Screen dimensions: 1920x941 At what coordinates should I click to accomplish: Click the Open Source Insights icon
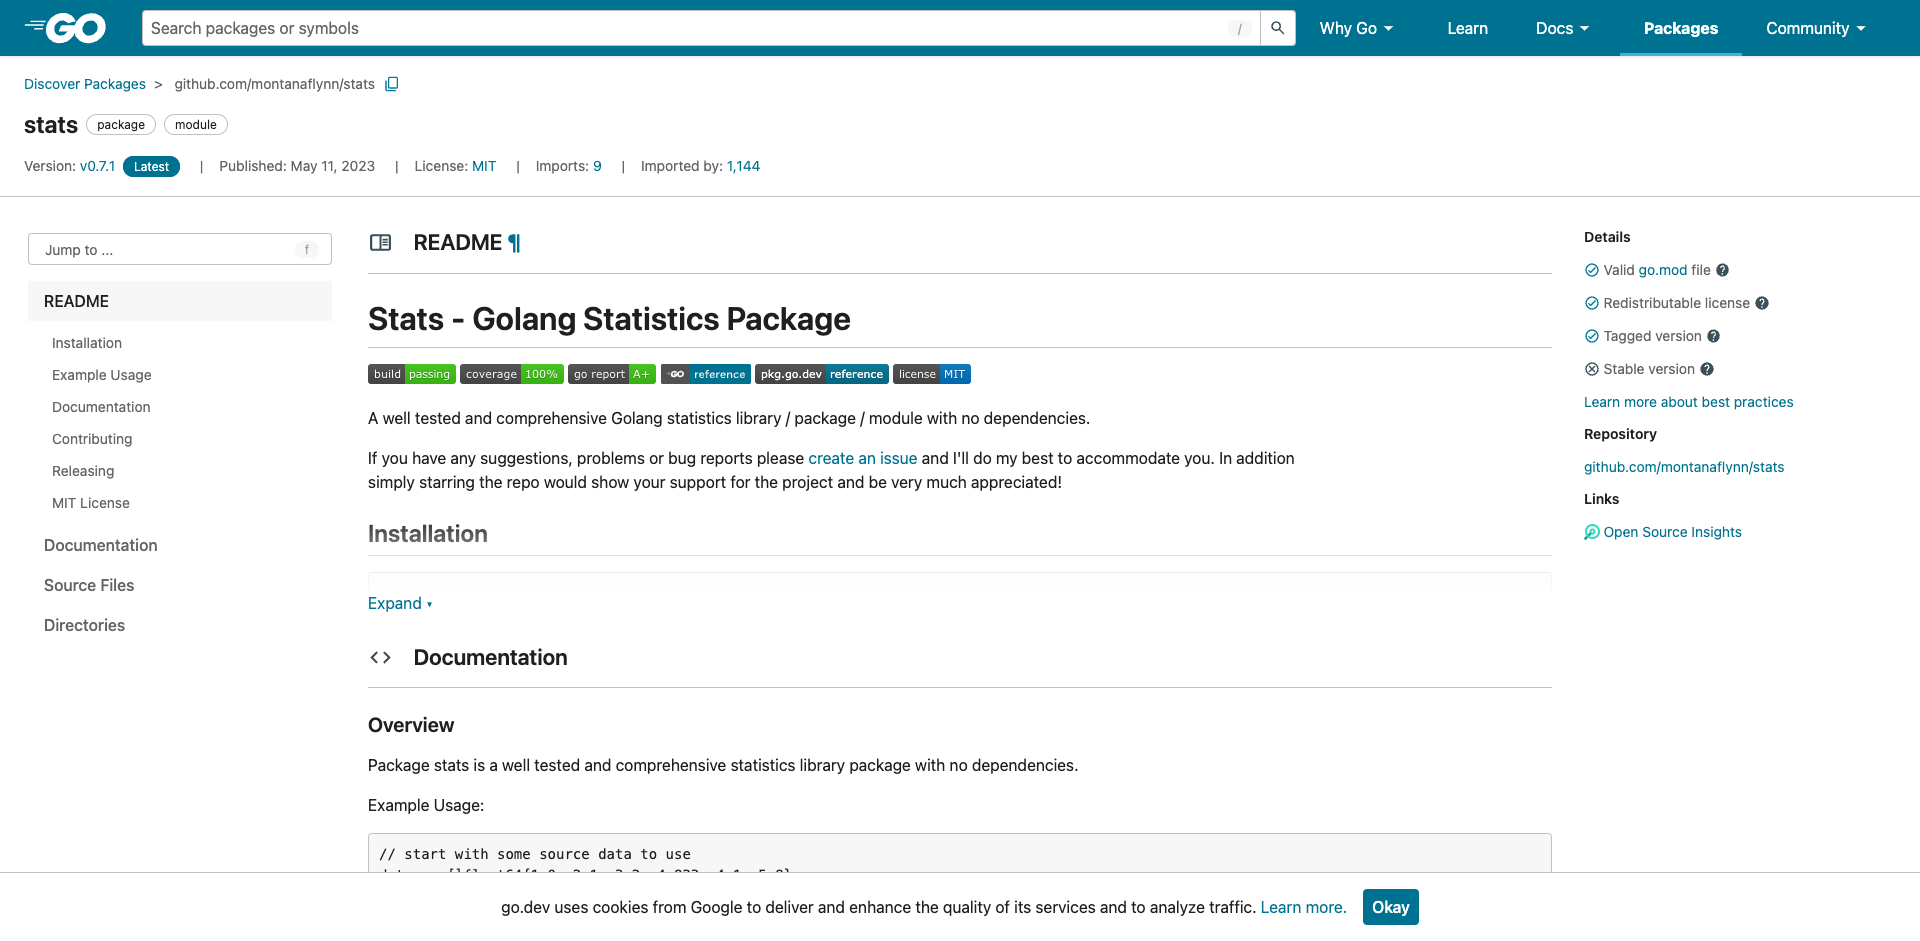pos(1592,532)
